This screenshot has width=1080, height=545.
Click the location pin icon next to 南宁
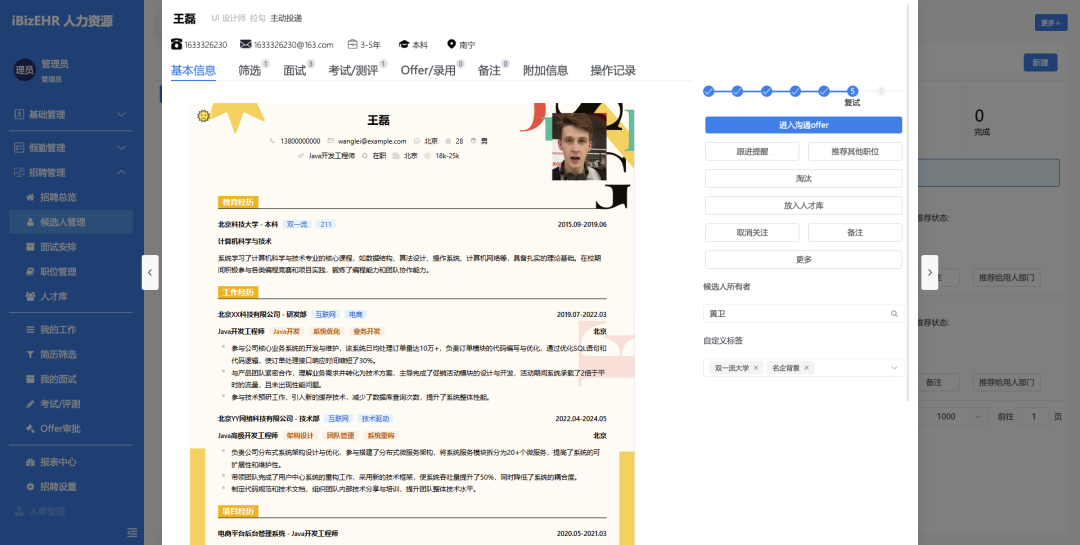click(451, 45)
